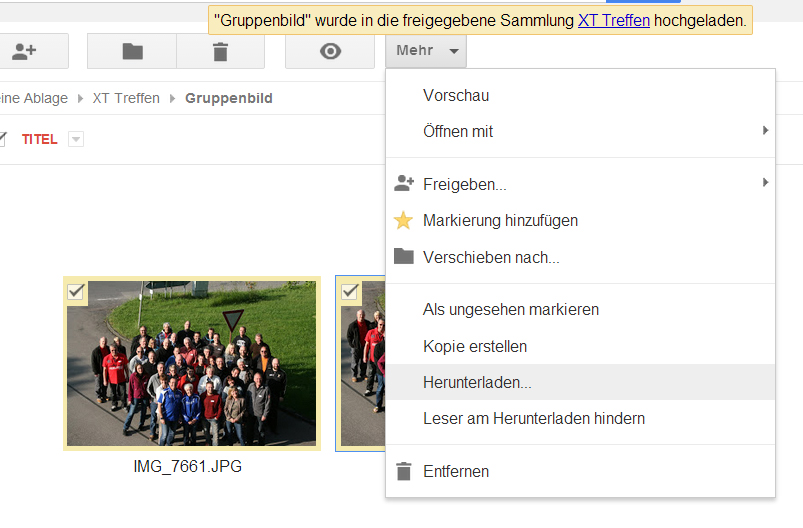Click the folder icon beside Verschieben nach

[x=404, y=257]
